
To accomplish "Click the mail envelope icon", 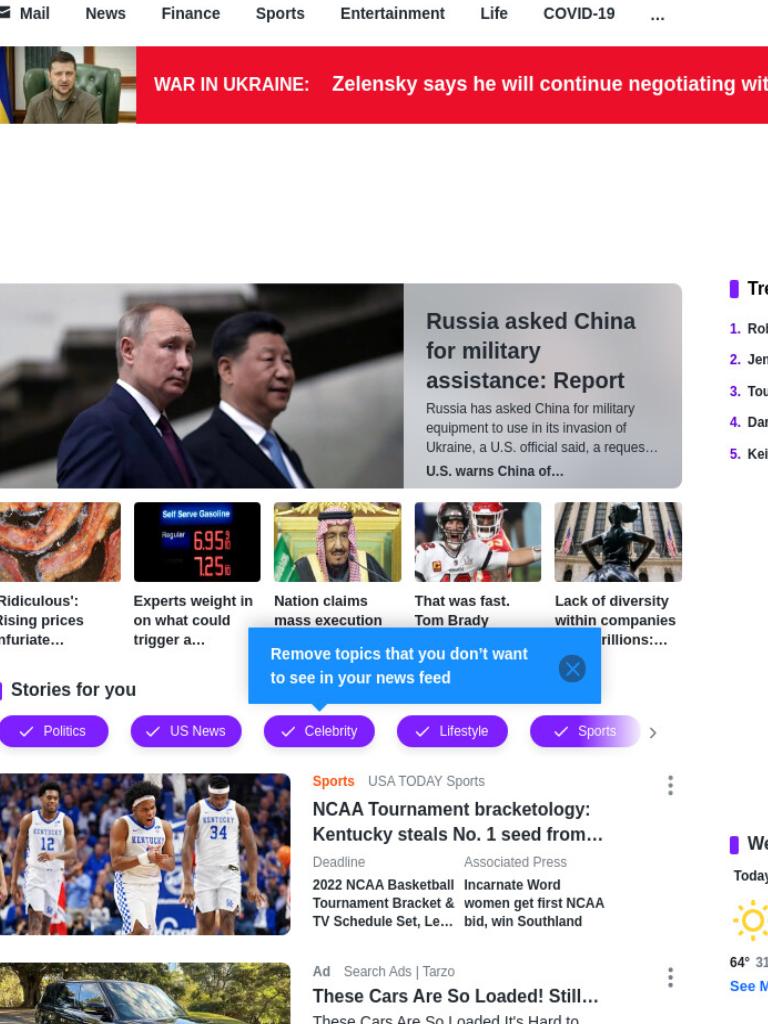I will tap(5, 13).
